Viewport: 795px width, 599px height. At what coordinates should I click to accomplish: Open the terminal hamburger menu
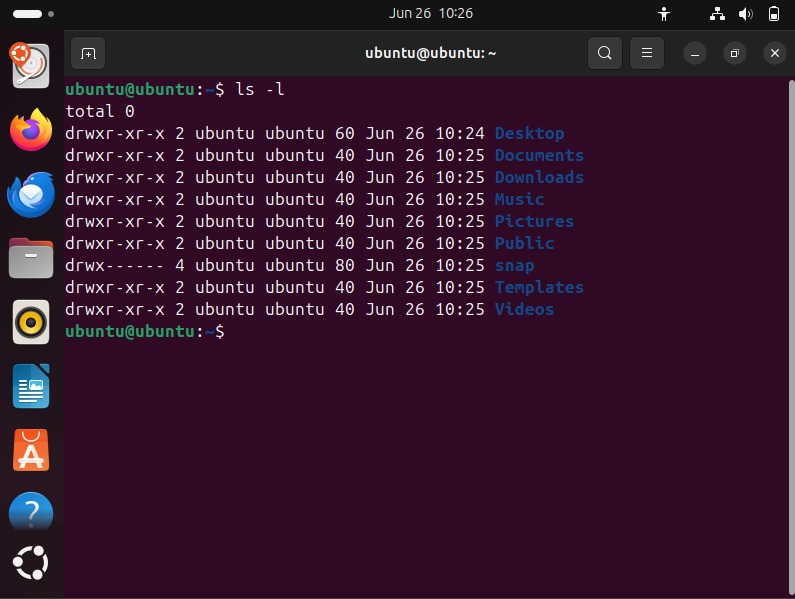pyautogui.click(x=646, y=53)
